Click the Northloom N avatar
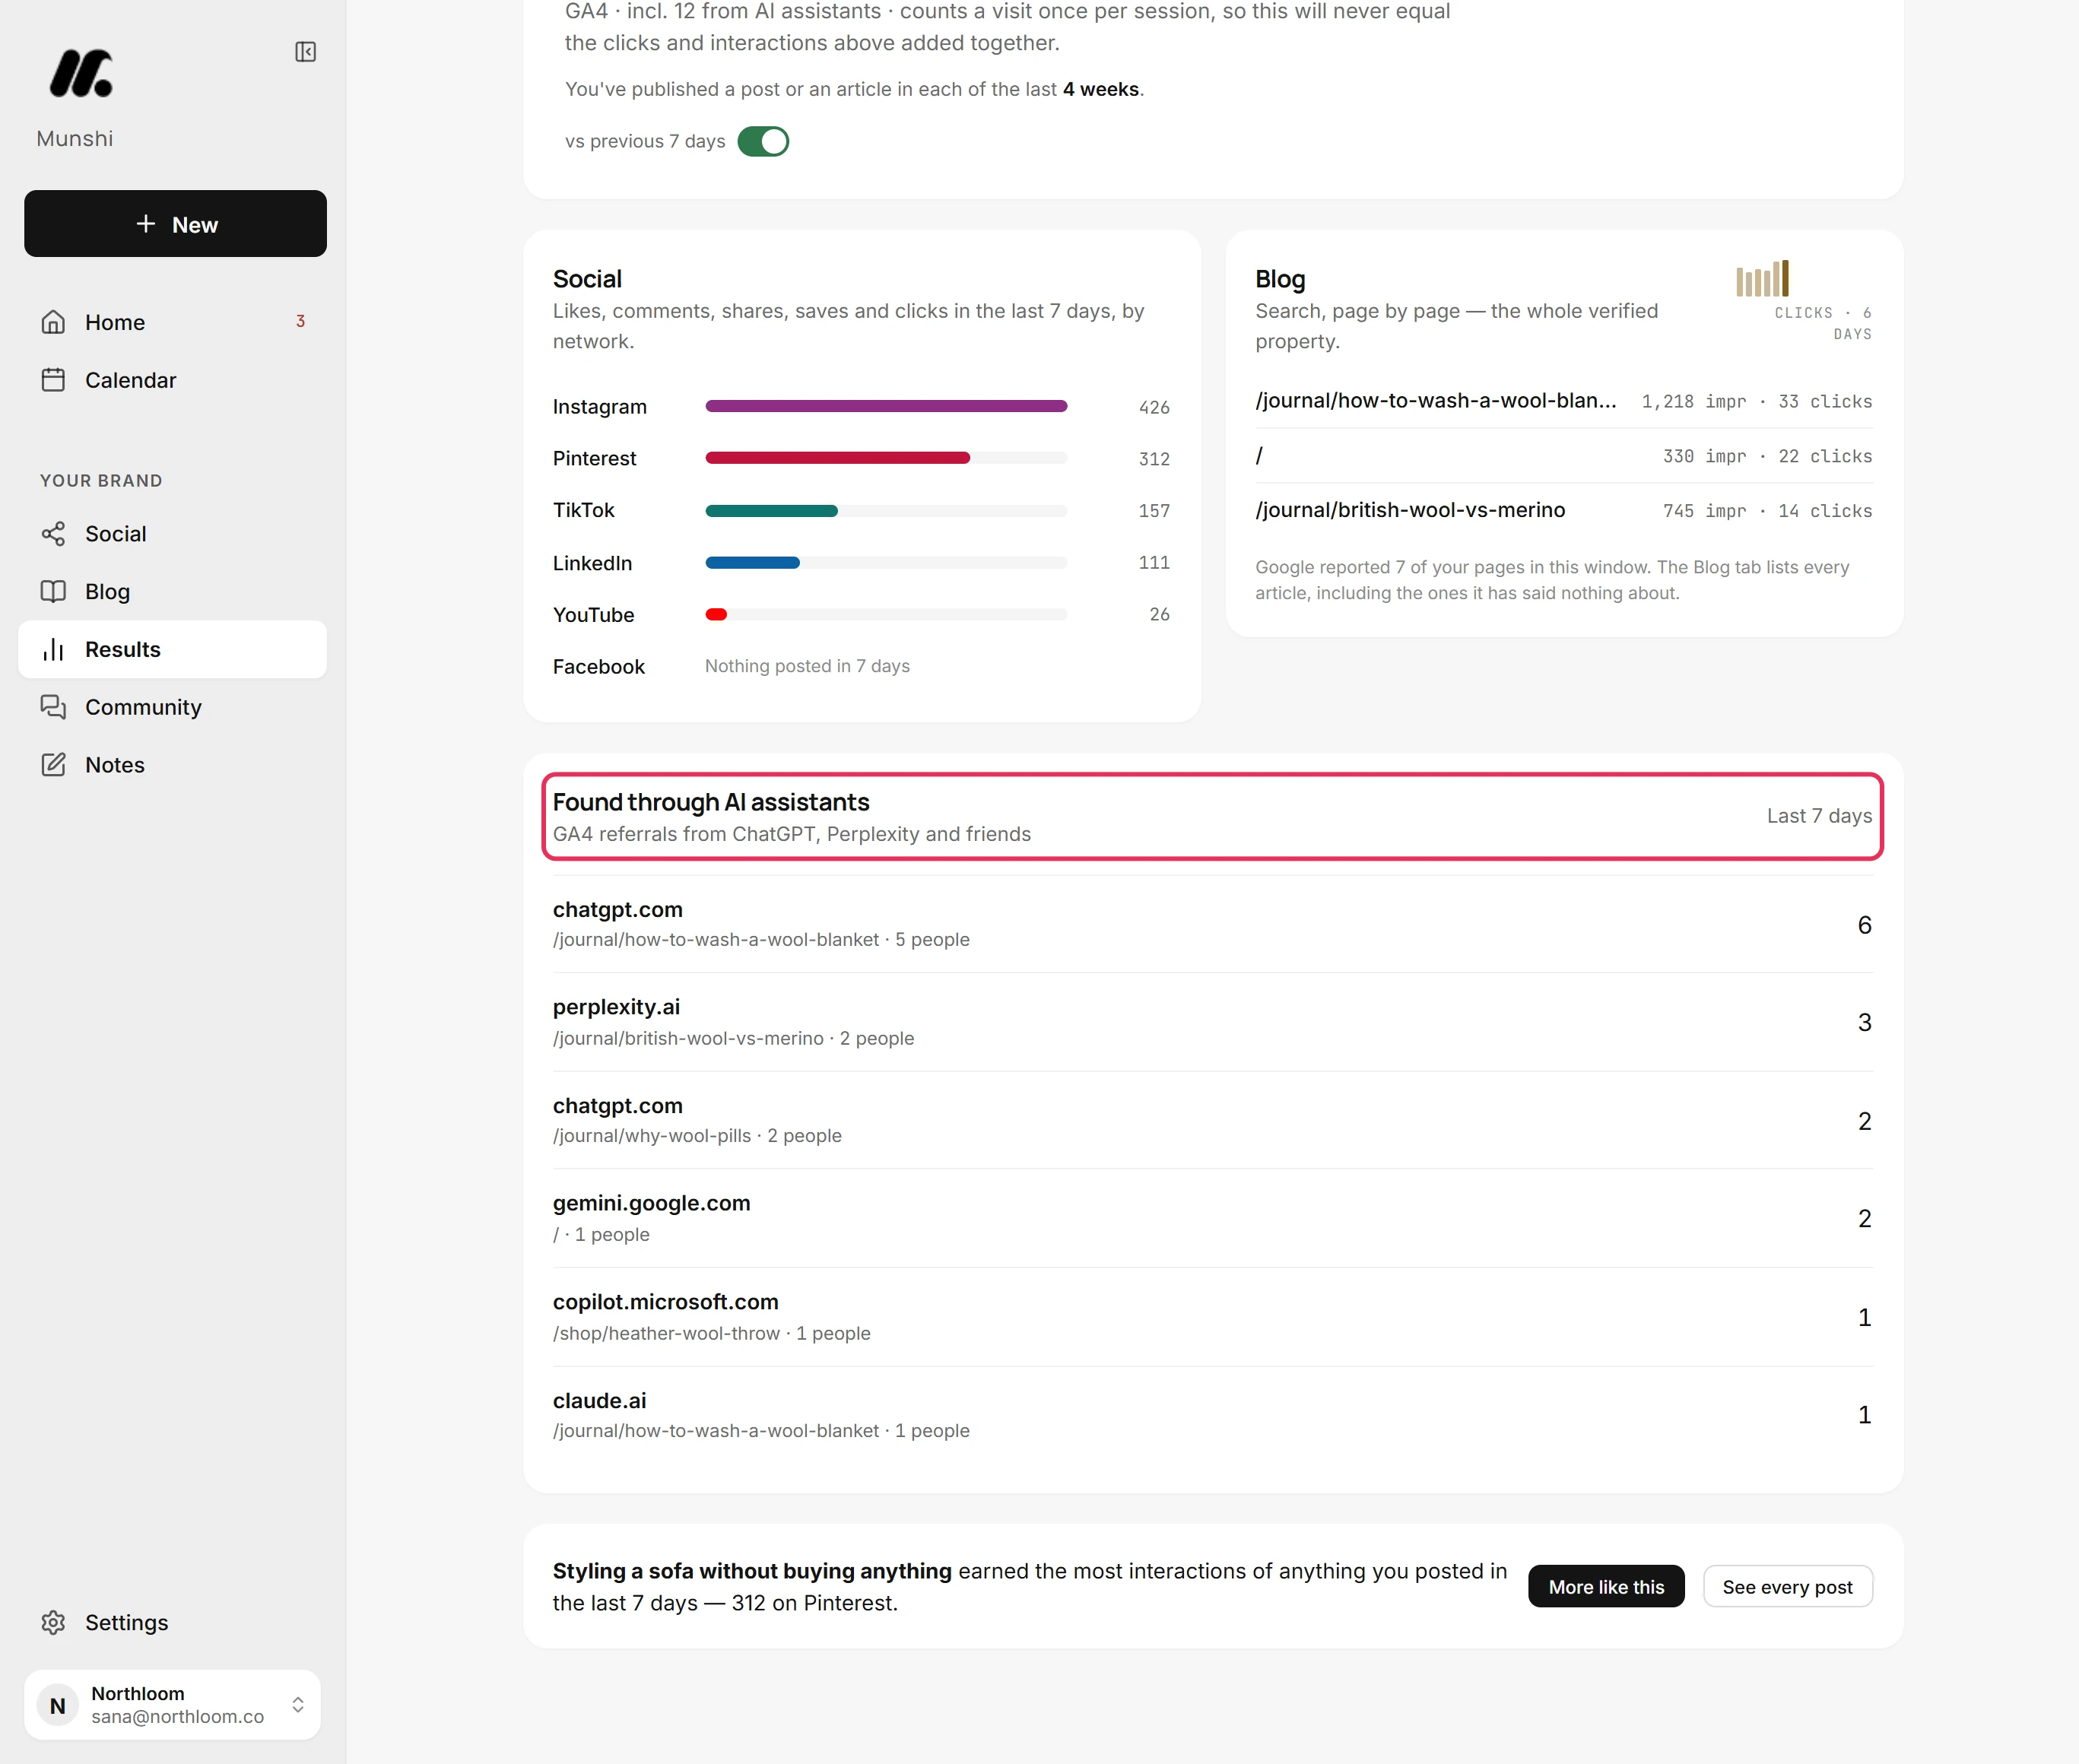The image size is (2079, 1764). tap(58, 1705)
